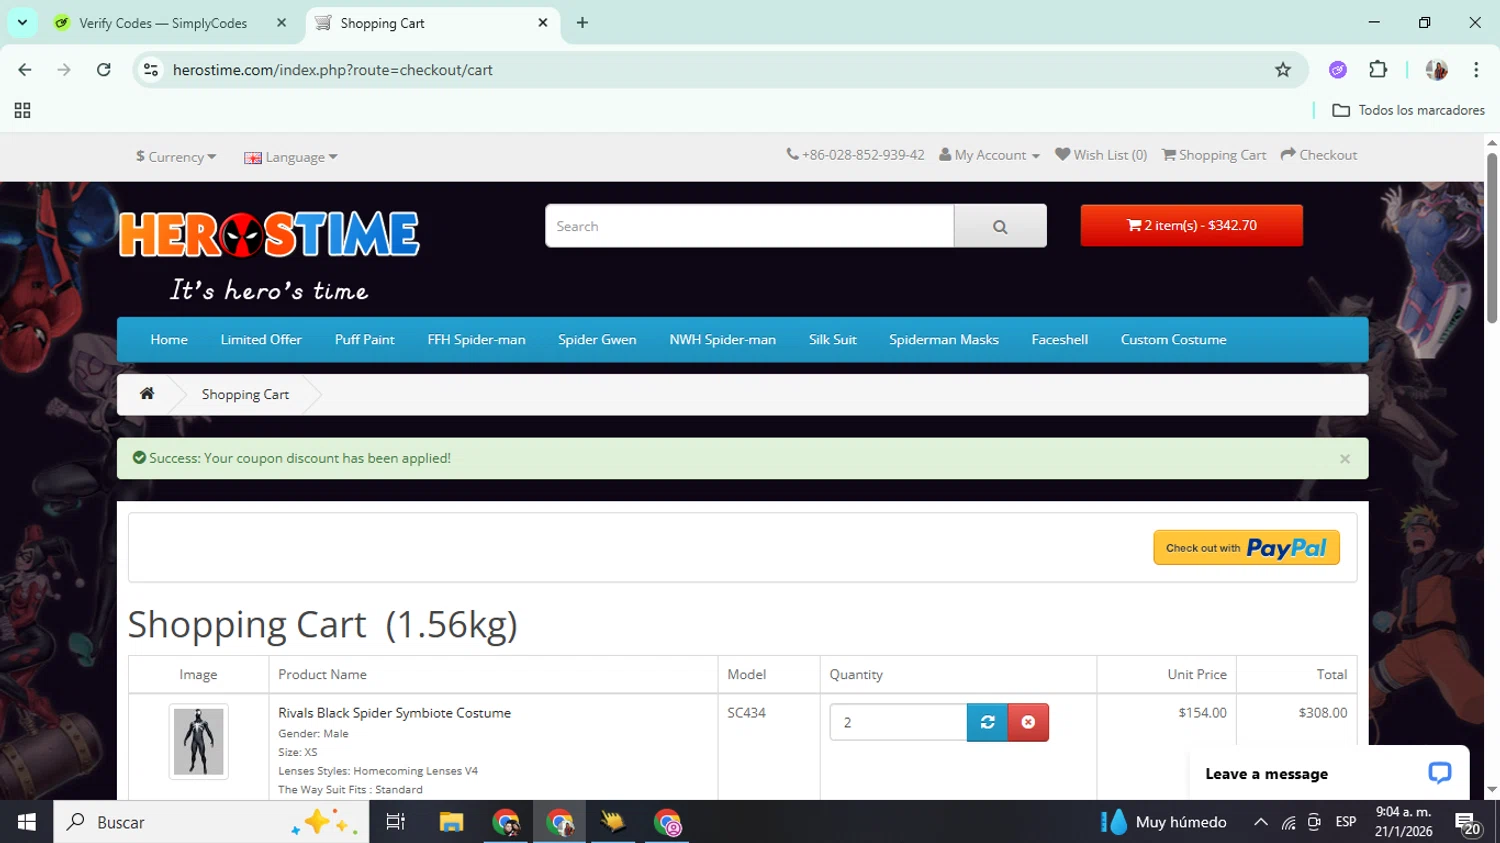Open the Custom Costume category
The width and height of the screenshot is (1500, 843).
(1173, 340)
